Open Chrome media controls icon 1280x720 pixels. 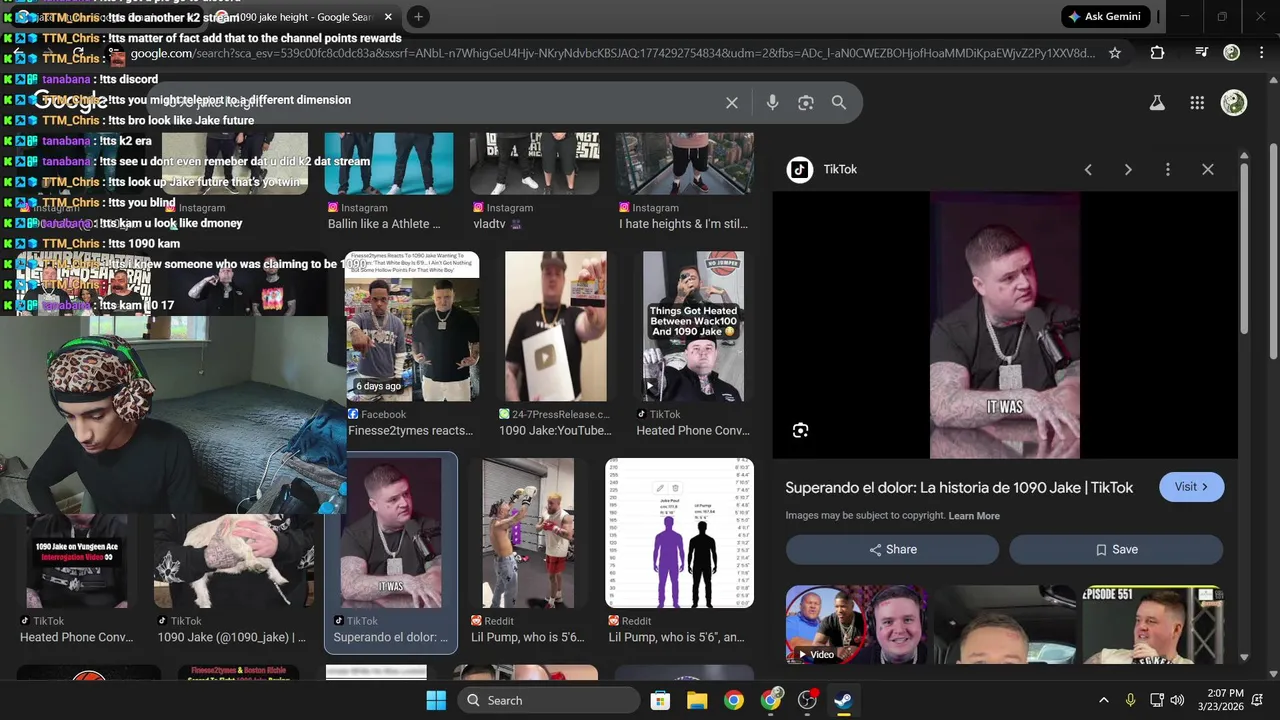pos(1202,52)
